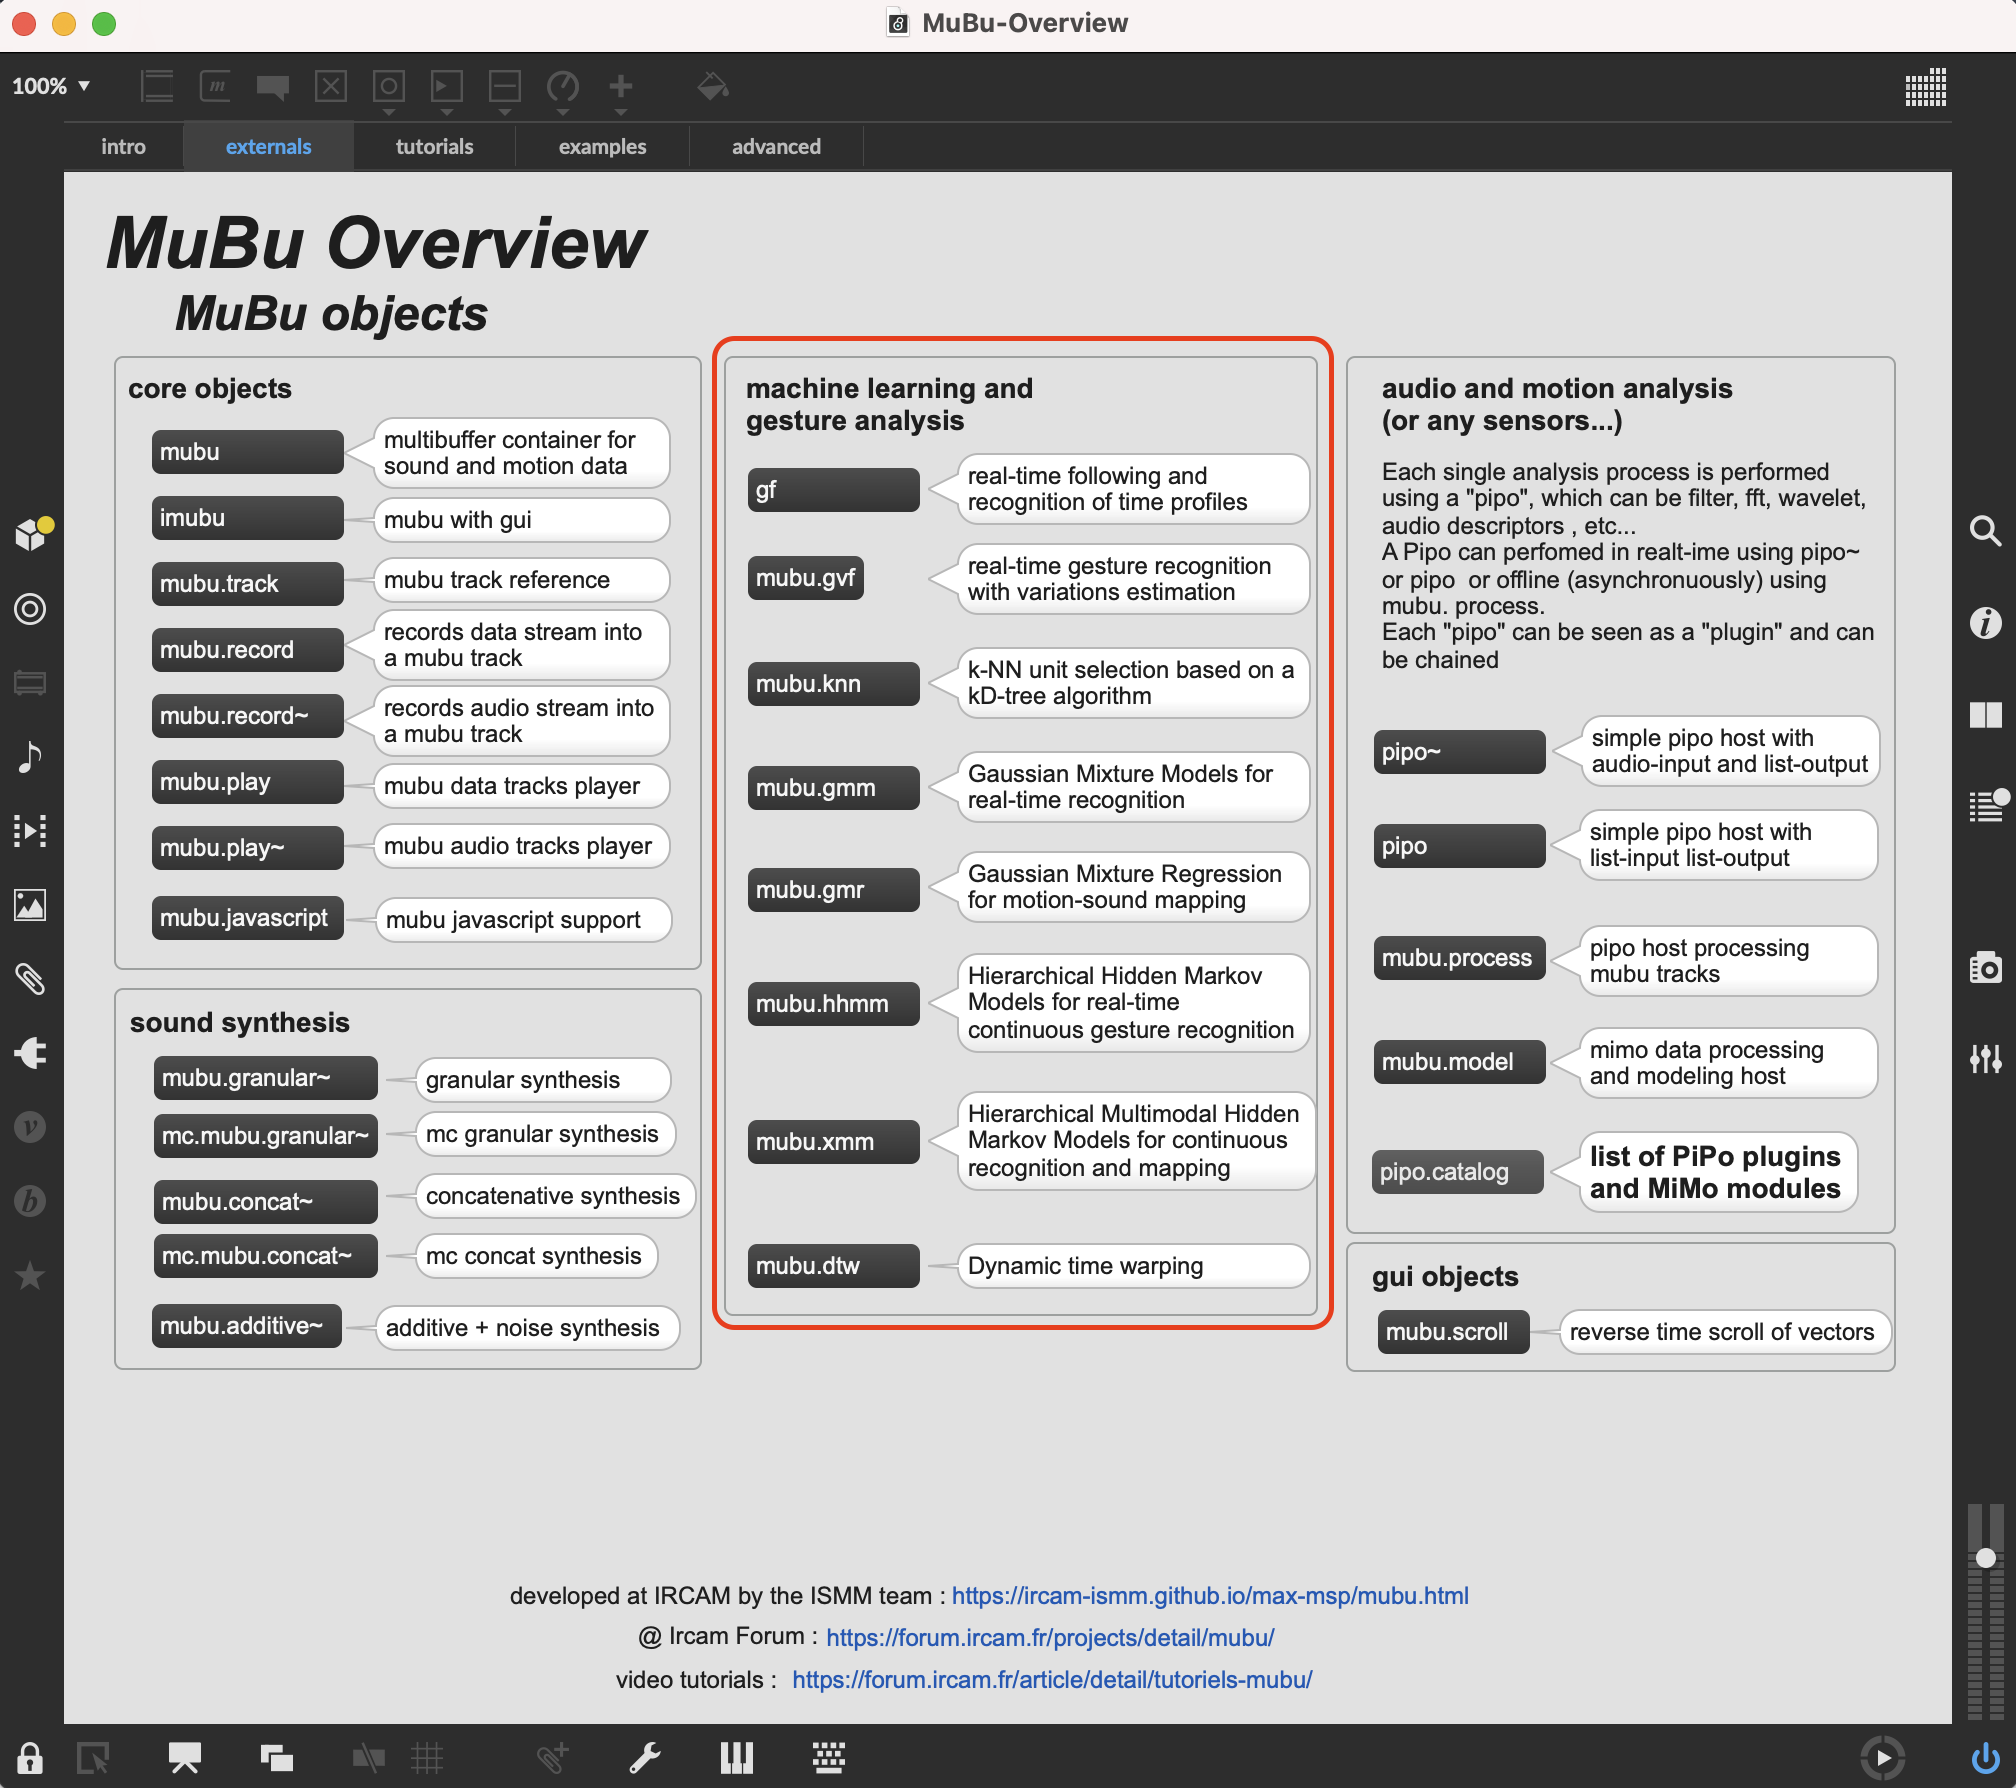Open the object package browser icon
2016x1788 pixels.
[31, 534]
